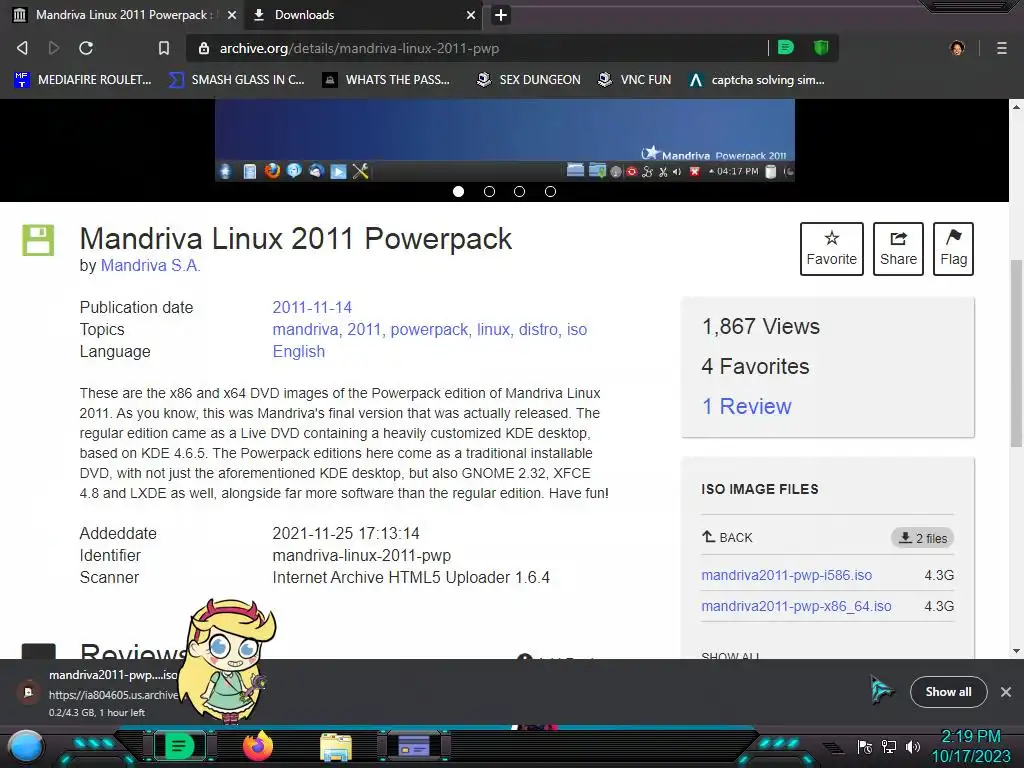Viewport: 1024px width, 768px height.
Task: Bookmark this page with the bookmark icon
Action: coord(164,48)
